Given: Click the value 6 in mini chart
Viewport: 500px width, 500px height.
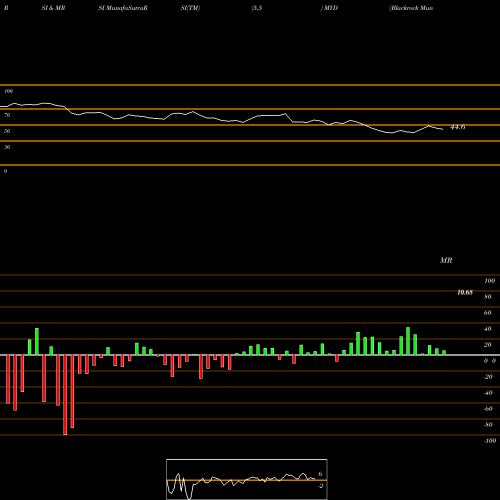Looking at the screenshot, I should [x=320, y=474].
